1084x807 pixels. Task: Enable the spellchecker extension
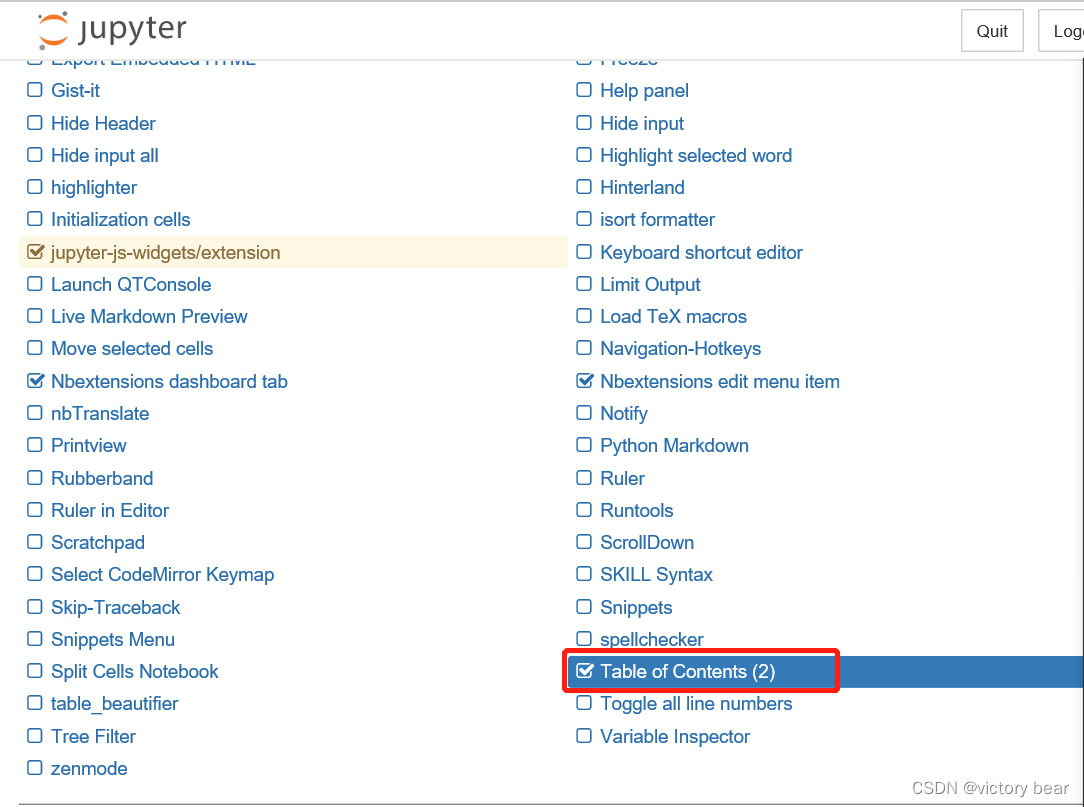click(584, 639)
